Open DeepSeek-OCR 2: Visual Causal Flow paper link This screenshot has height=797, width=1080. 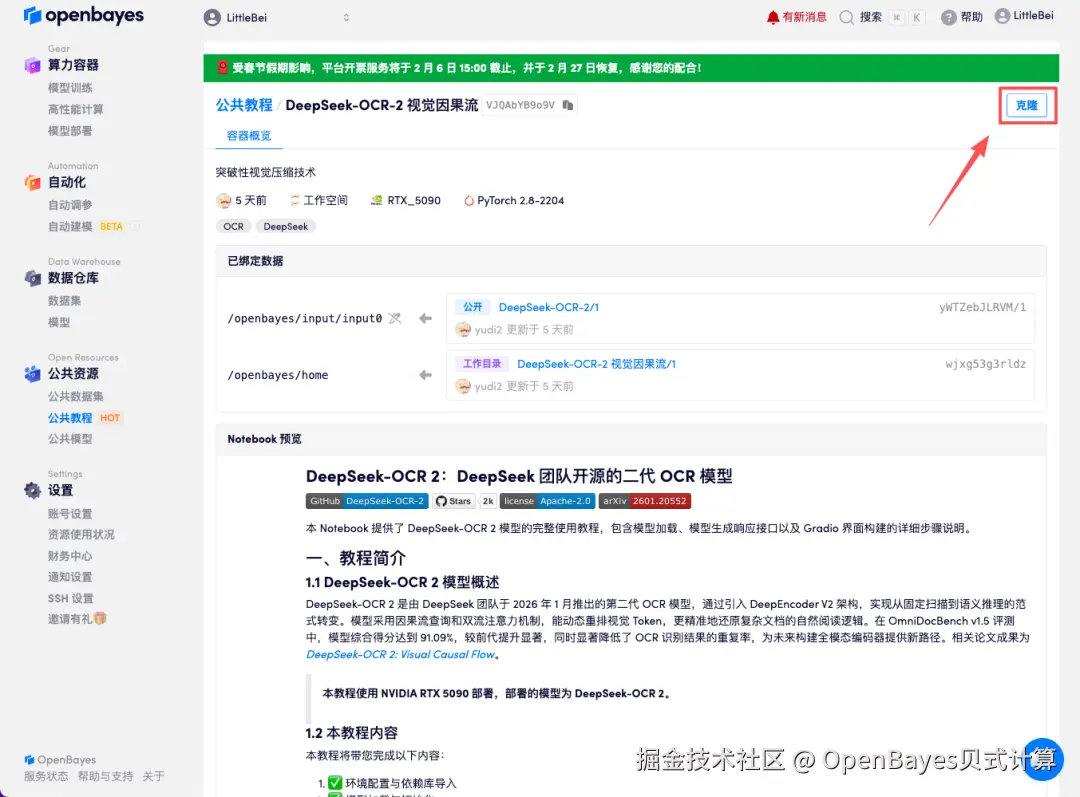coord(400,654)
